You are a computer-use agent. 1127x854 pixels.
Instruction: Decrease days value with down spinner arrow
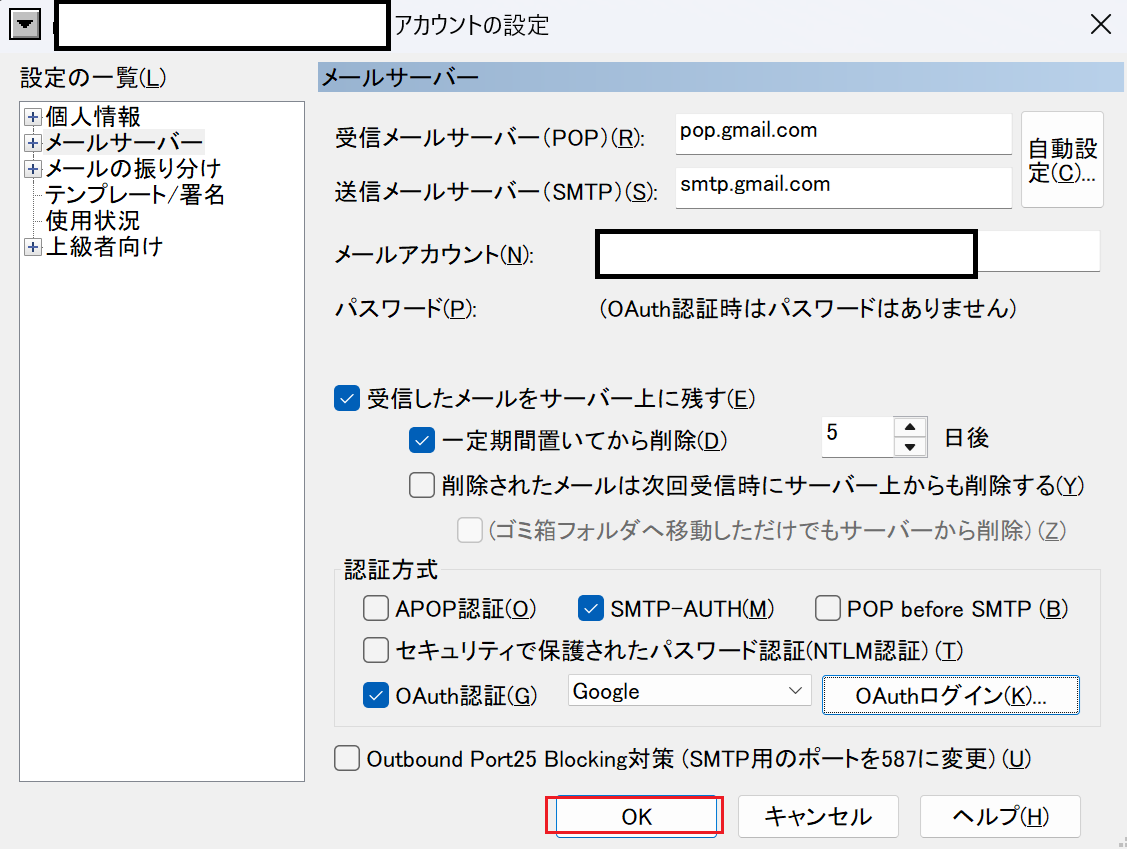[x=910, y=446]
